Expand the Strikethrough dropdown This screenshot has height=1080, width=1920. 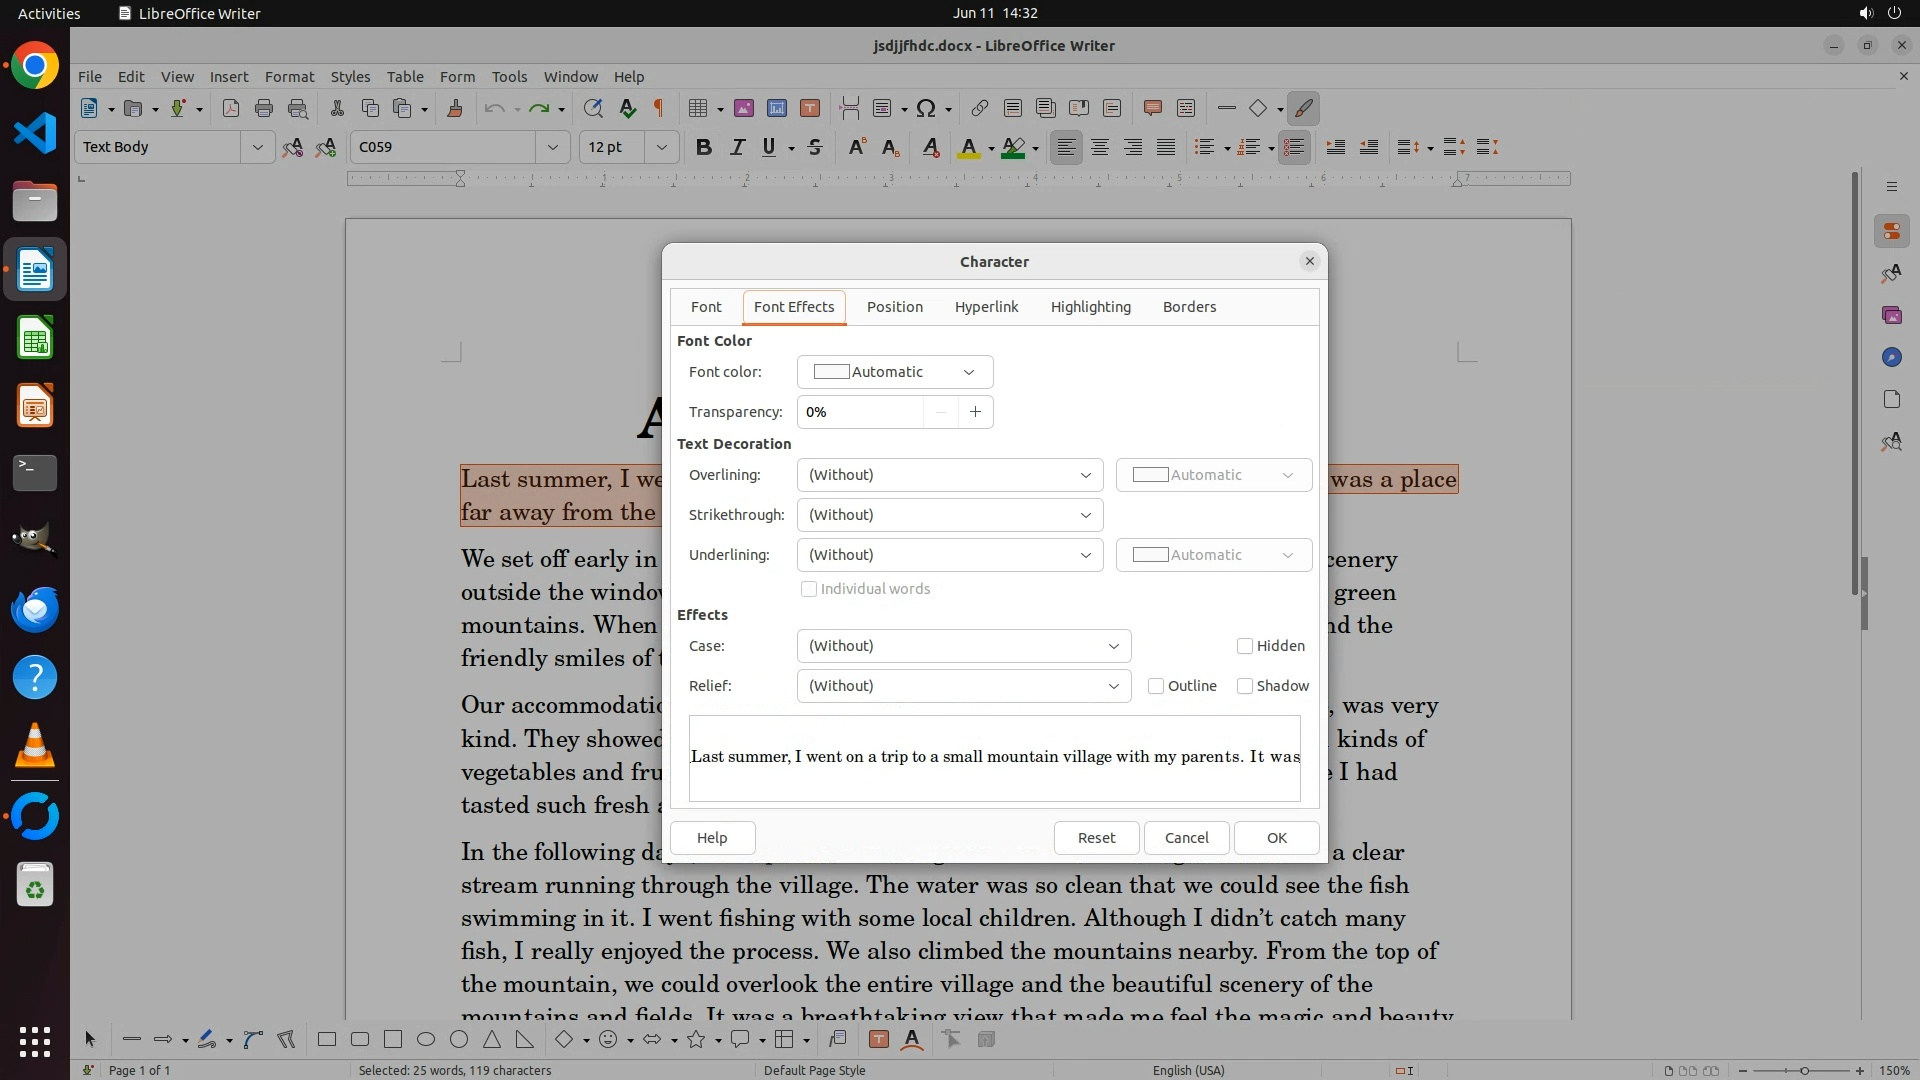[x=949, y=515]
